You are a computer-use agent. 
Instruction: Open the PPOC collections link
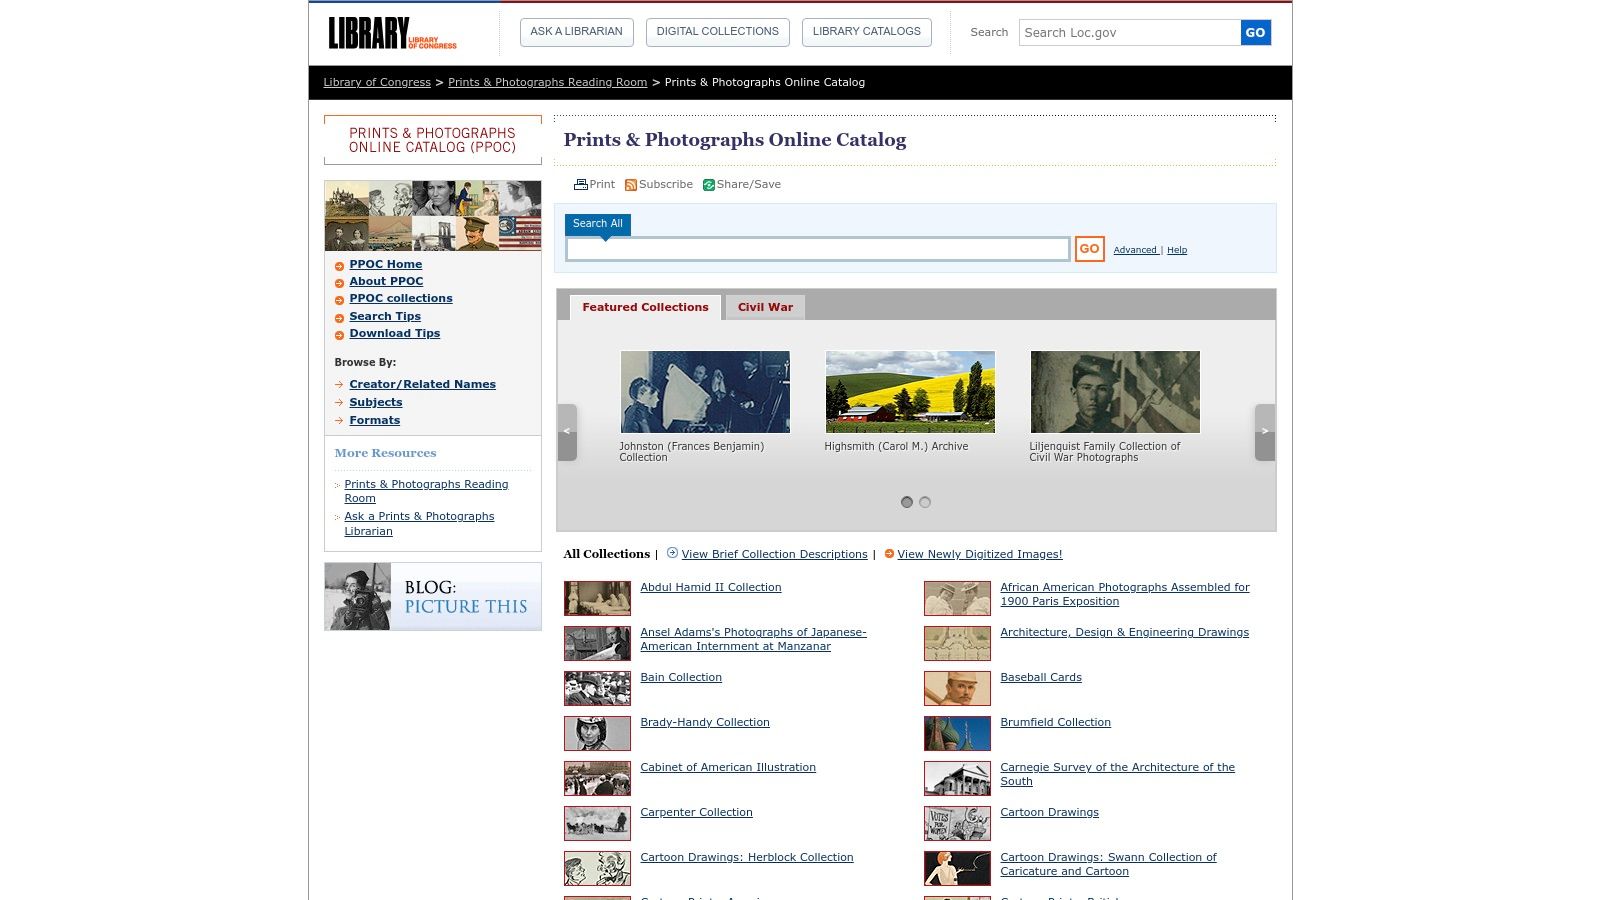click(x=400, y=298)
